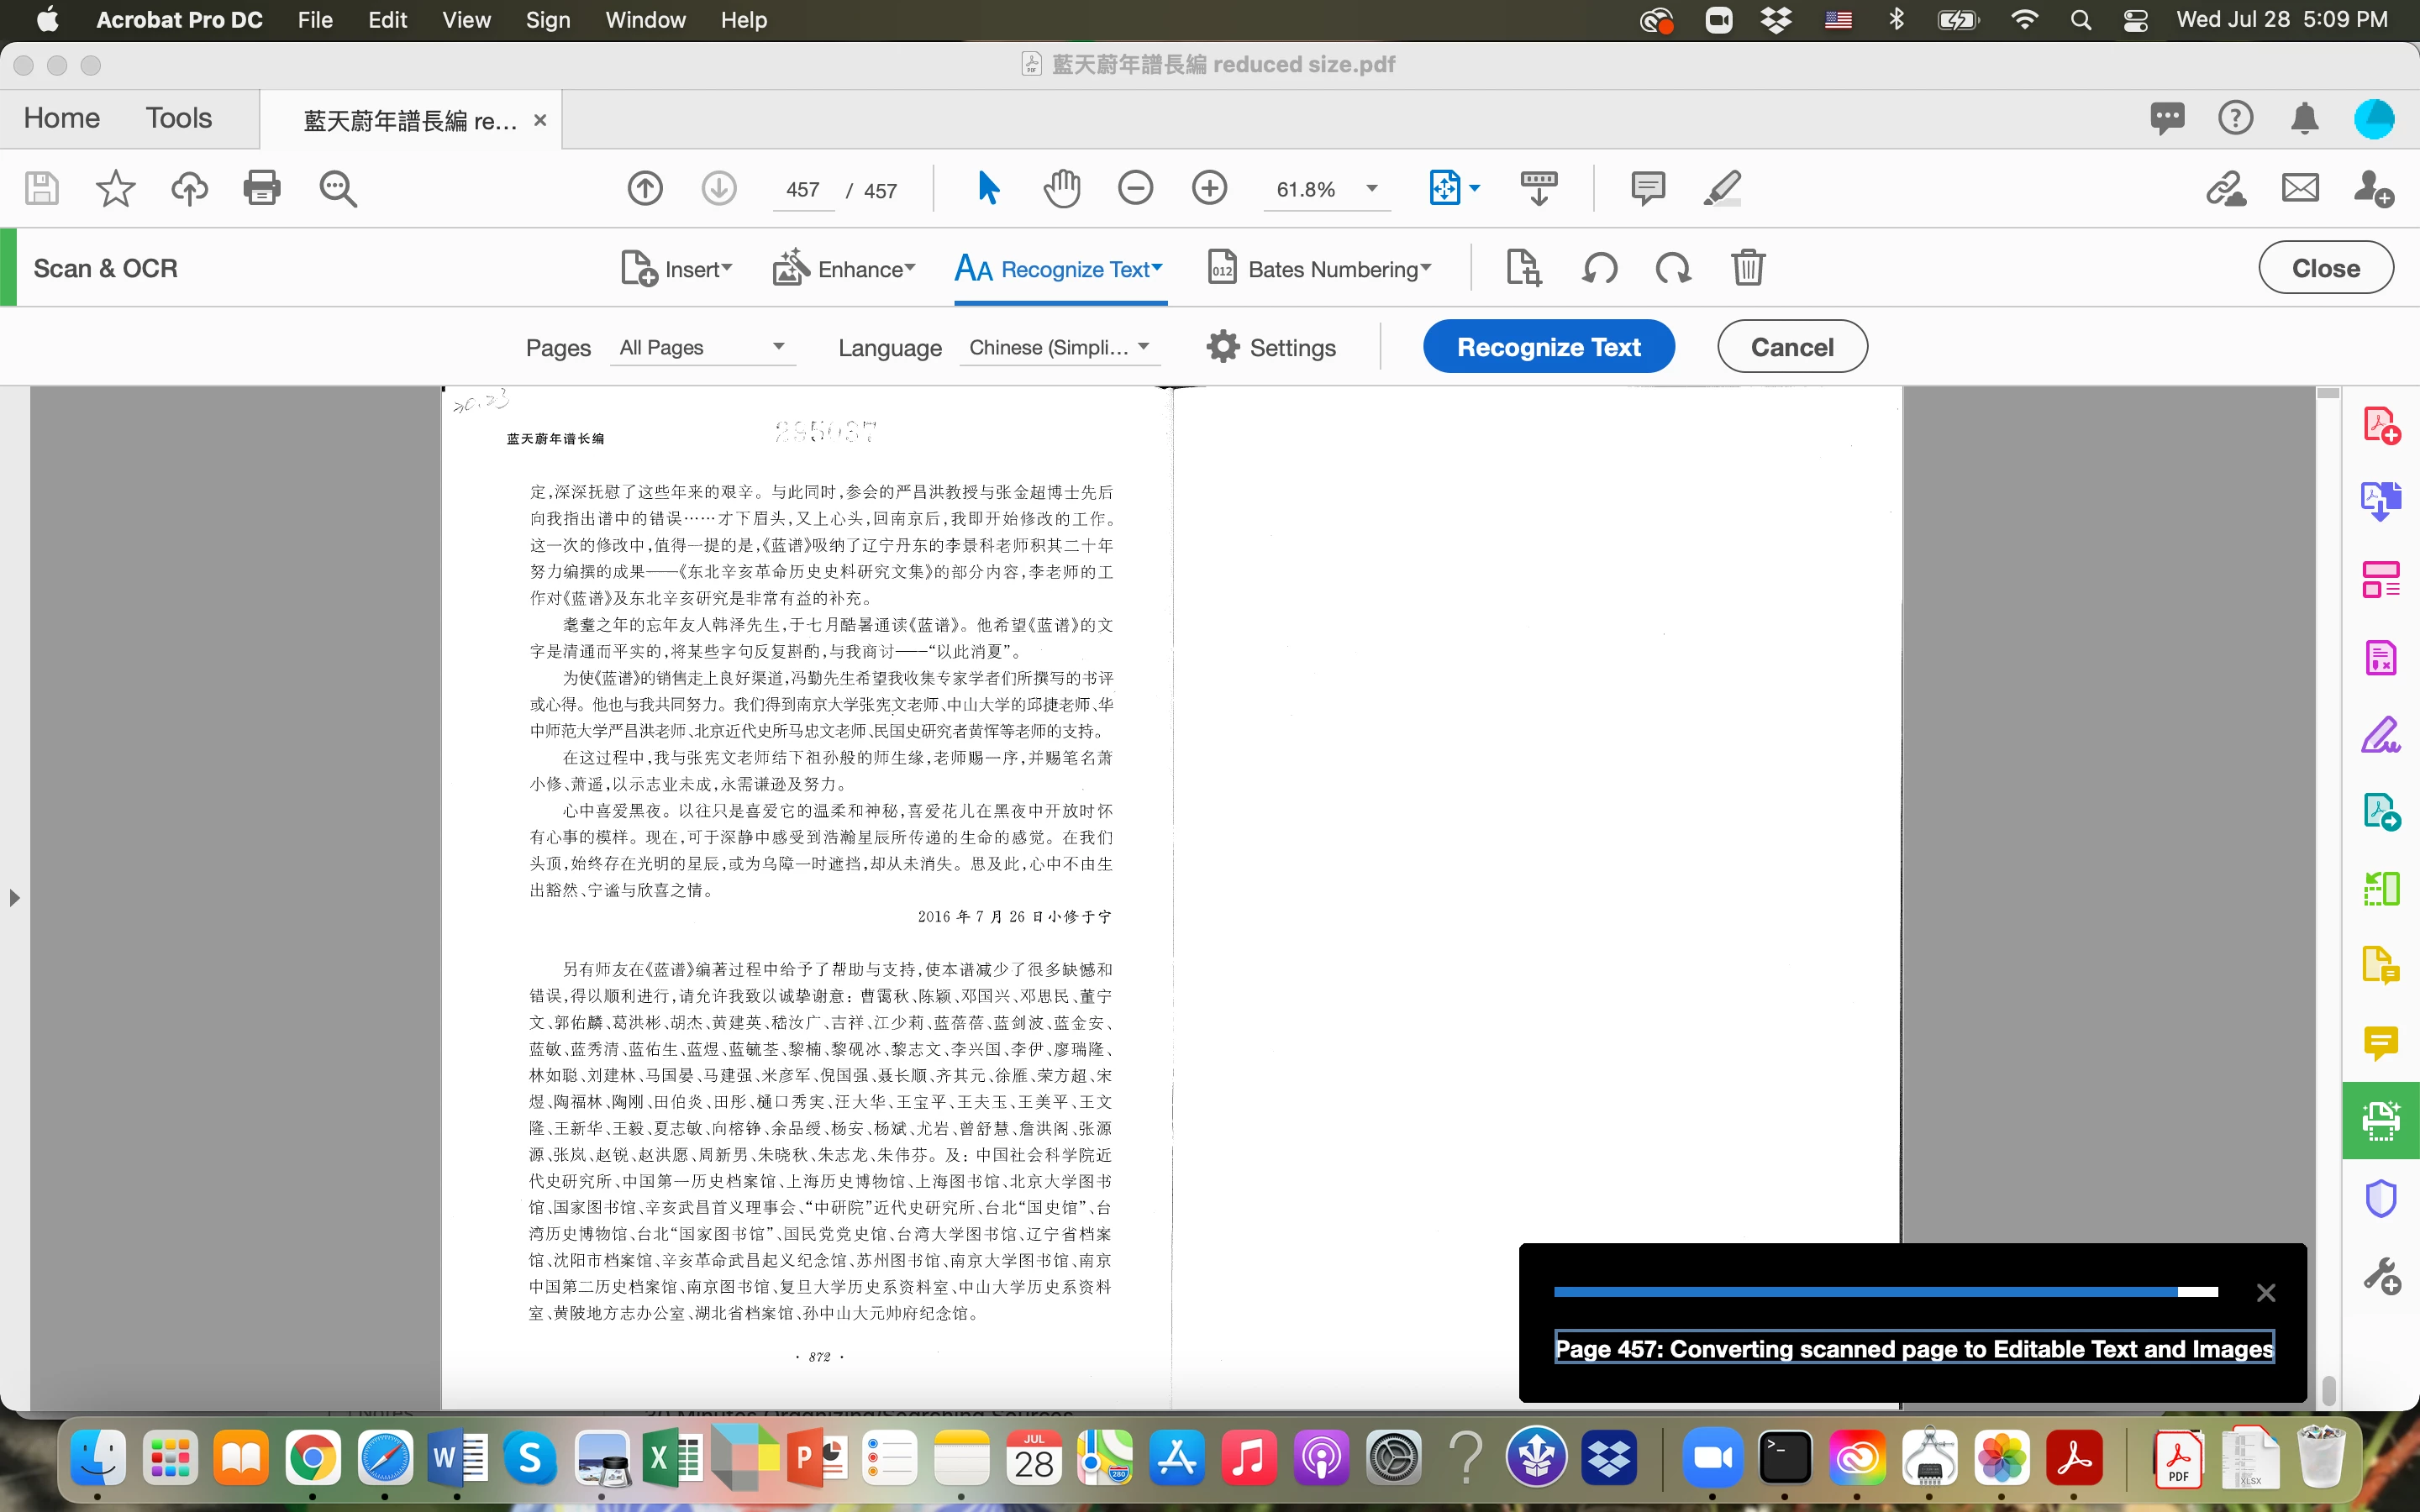Open Spotlight search in menu bar

click(x=2081, y=20)
